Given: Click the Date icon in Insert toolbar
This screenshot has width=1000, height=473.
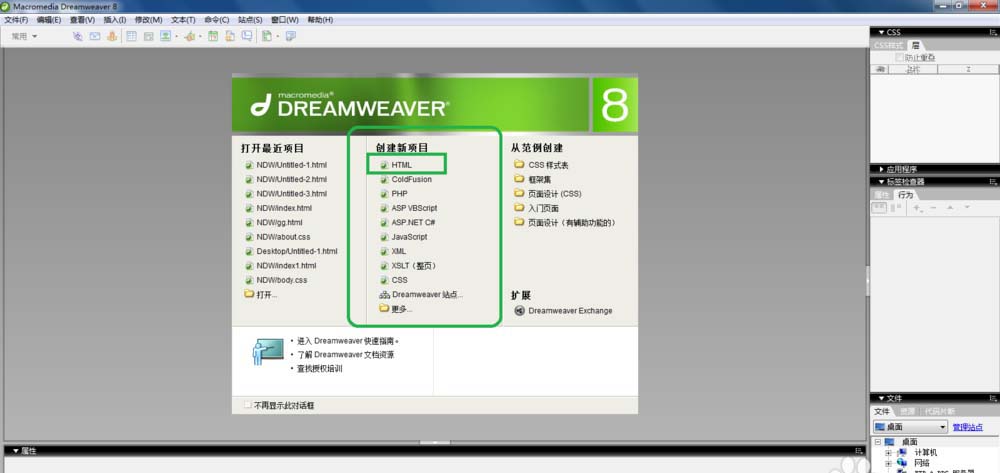Looking at the screenshot, I should [212, 36].
